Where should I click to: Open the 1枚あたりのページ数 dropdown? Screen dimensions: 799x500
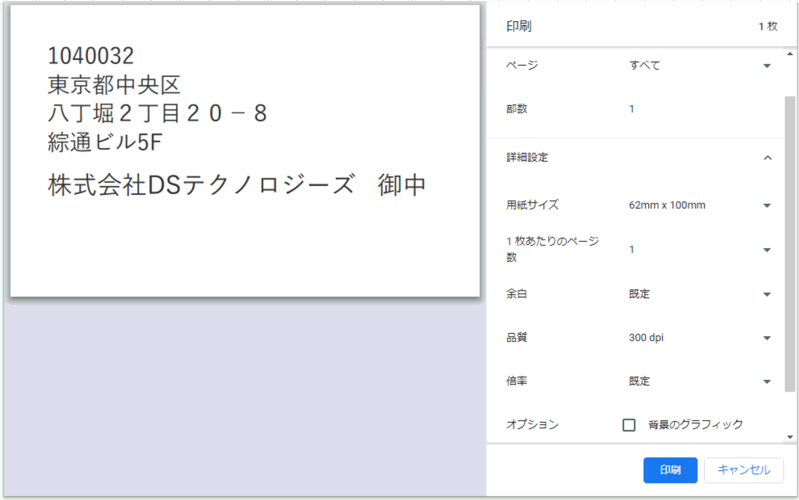pos(700,250)
